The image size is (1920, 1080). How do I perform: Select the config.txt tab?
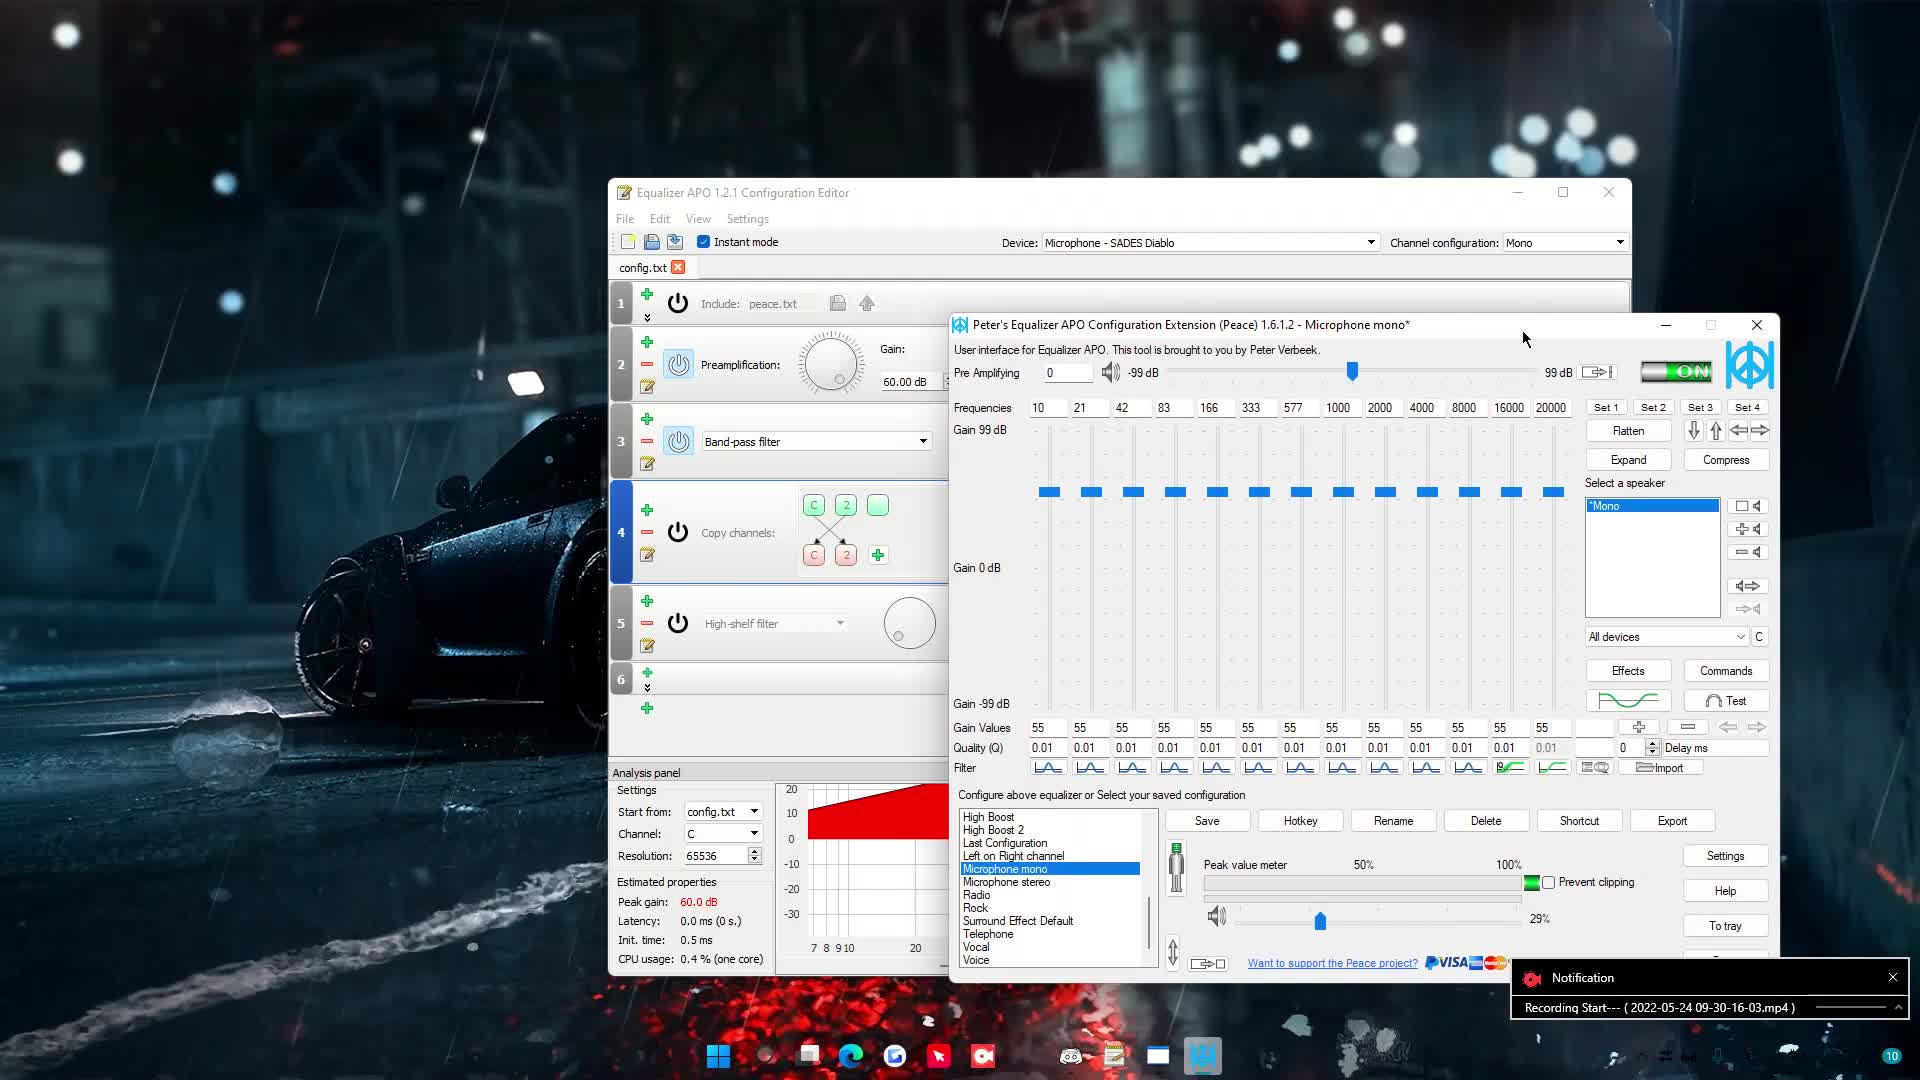pyautogui.click(x=645, y=267)
